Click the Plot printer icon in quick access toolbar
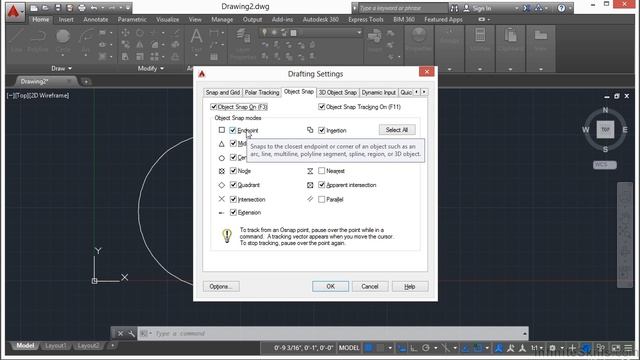Screen dimensions: 640x360 82,8
